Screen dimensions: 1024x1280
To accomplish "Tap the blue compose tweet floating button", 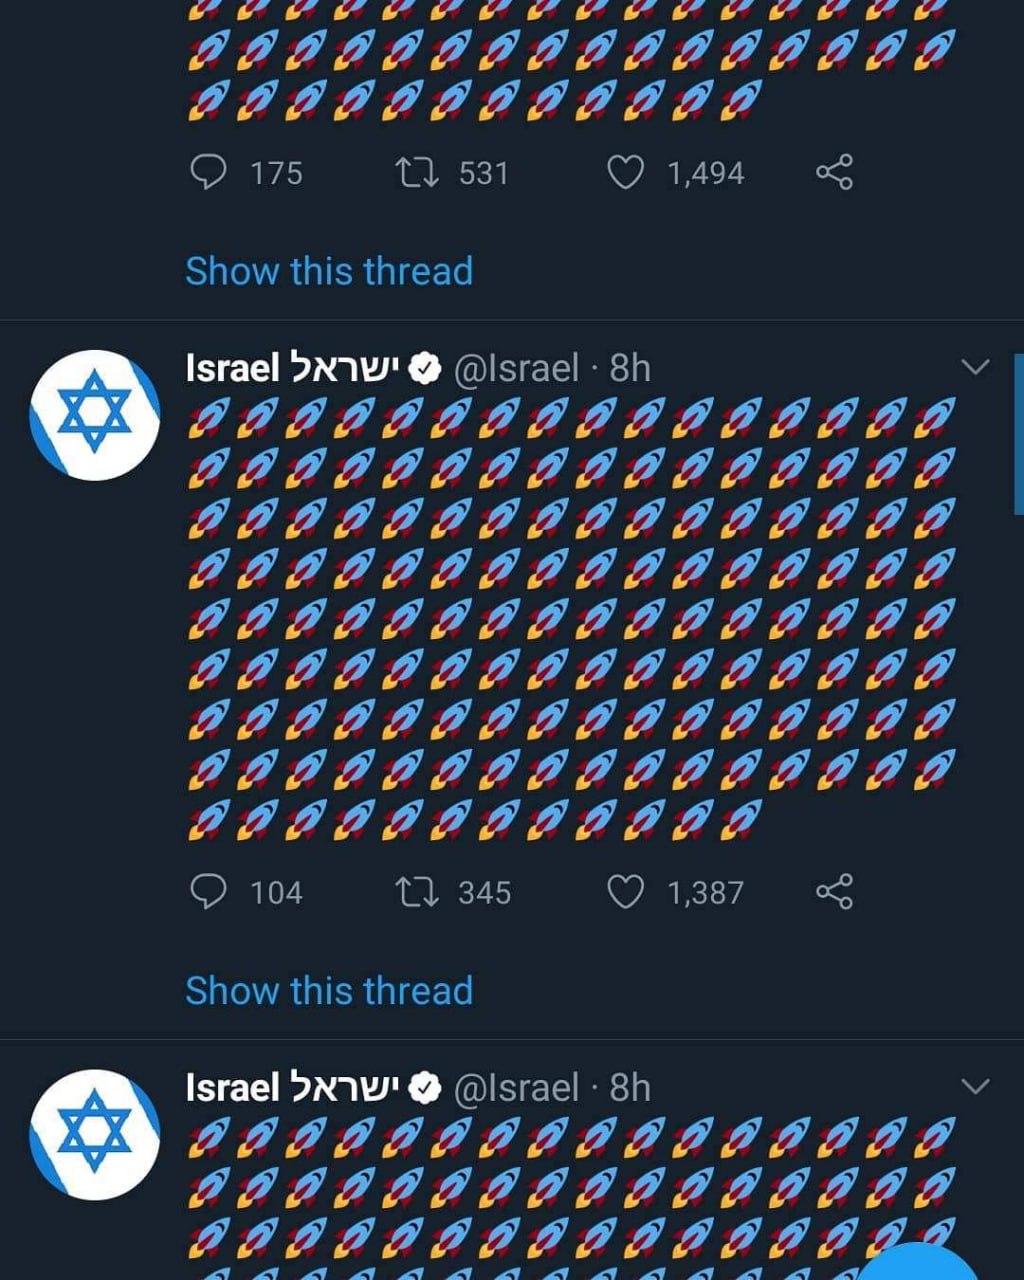I will 918,1262.
